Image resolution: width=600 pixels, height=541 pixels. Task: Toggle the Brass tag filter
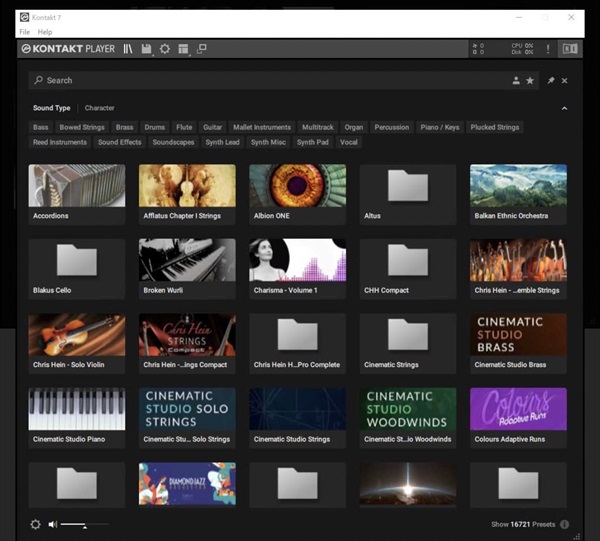point(124,127)
